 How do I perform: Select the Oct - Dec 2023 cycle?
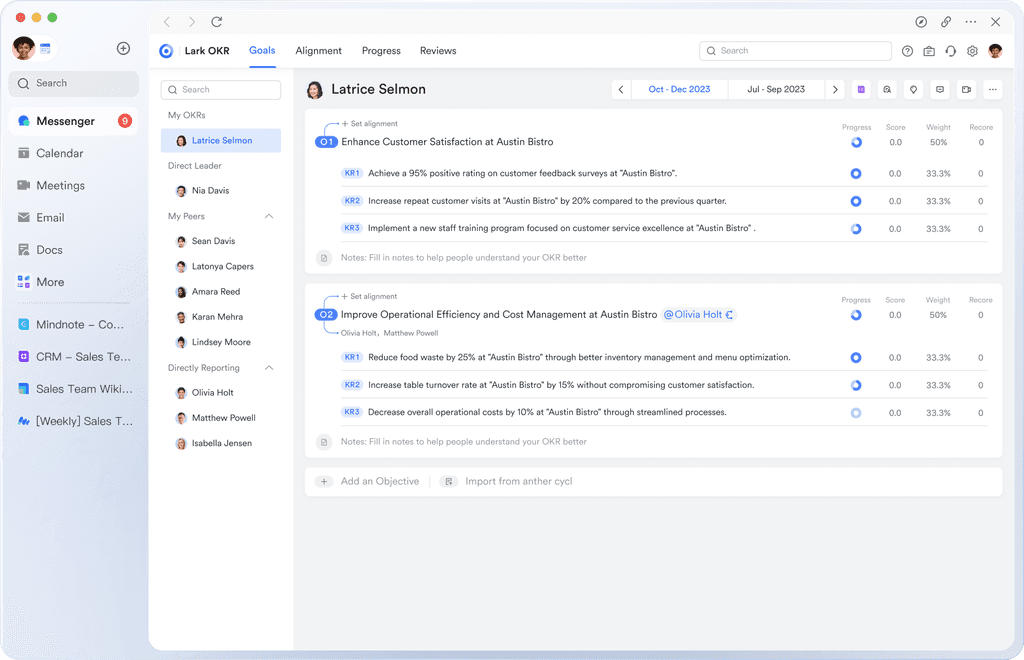[679, 89]
